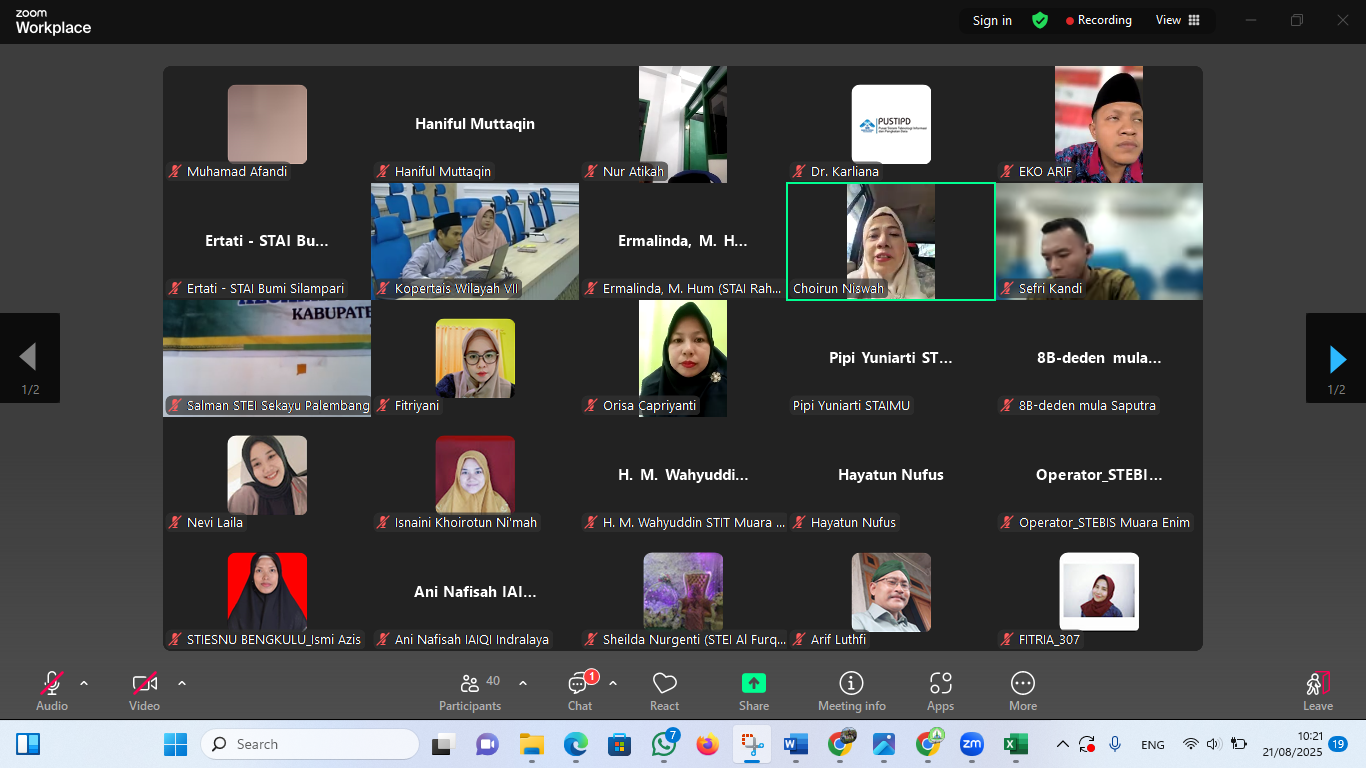
Task: Click FITRIA_307 profile picture
Action: tap(1099, 592)
